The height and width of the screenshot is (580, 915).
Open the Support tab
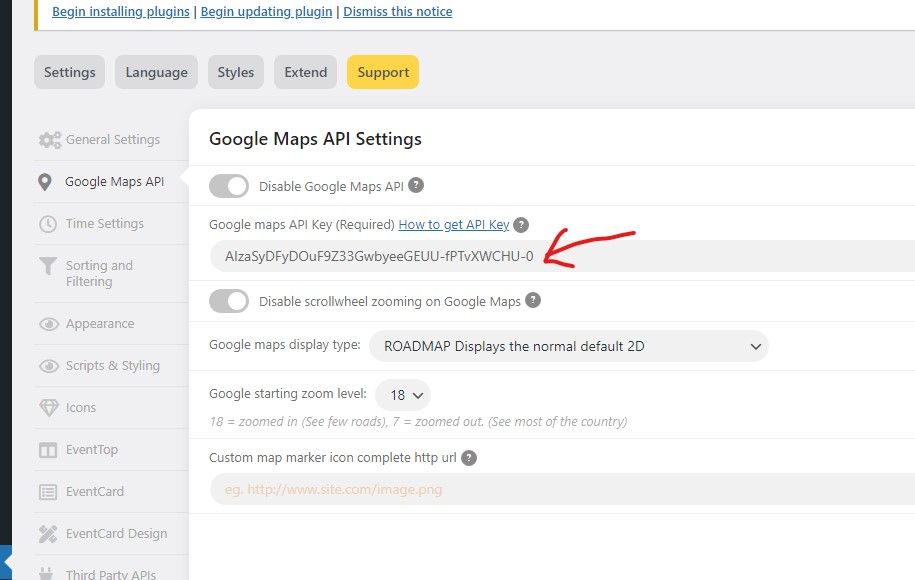click(383, 72)
